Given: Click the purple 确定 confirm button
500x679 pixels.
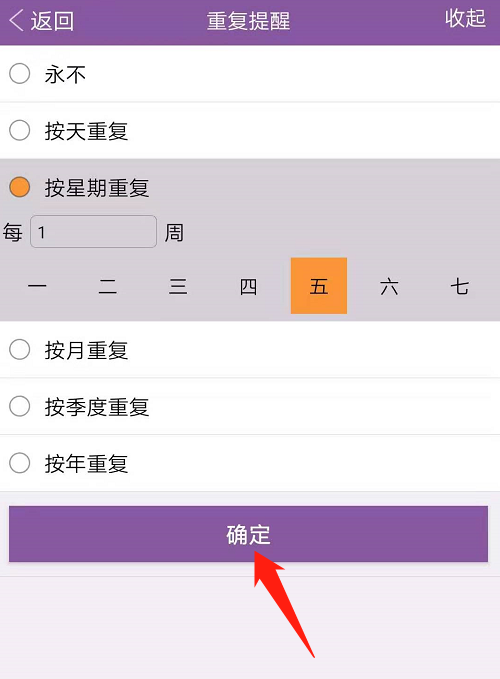Looking at the screenshot, I should point(248,534).
